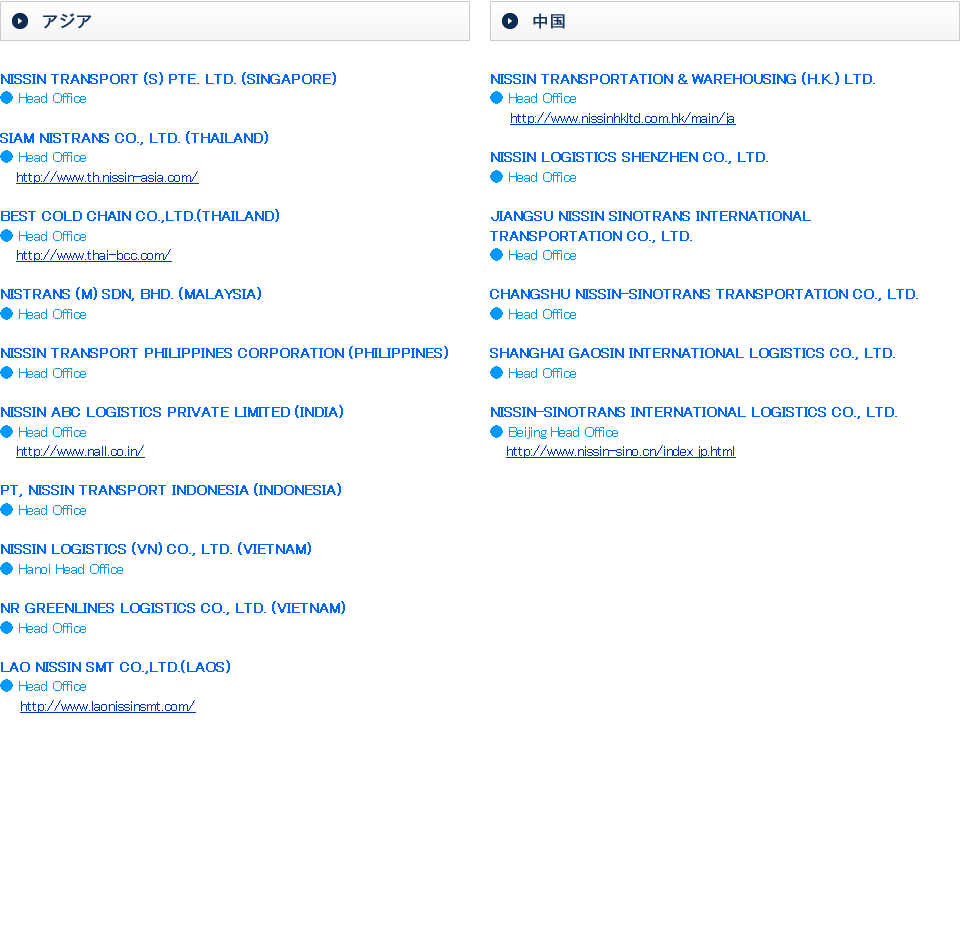This screenshot has width=960, height=952.
Task: Open the 中国 section header
Action: pyautogui.click(x=725, y=21)
